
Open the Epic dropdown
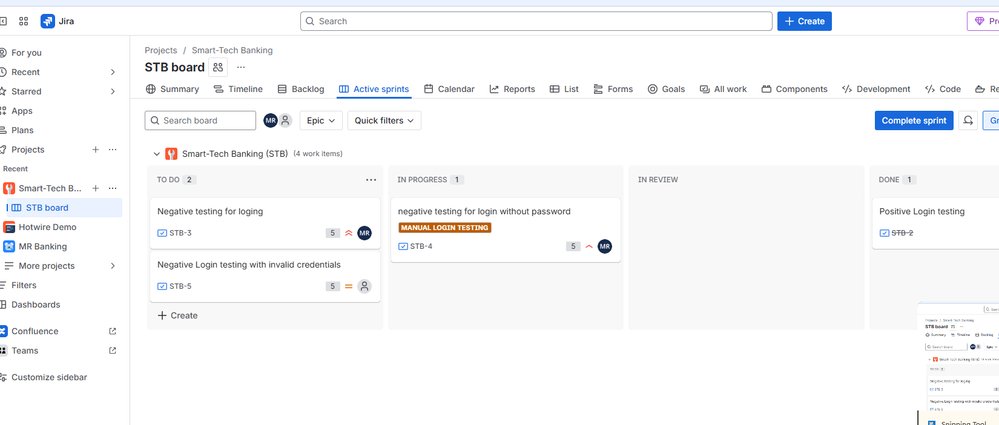tap(321, 120)
